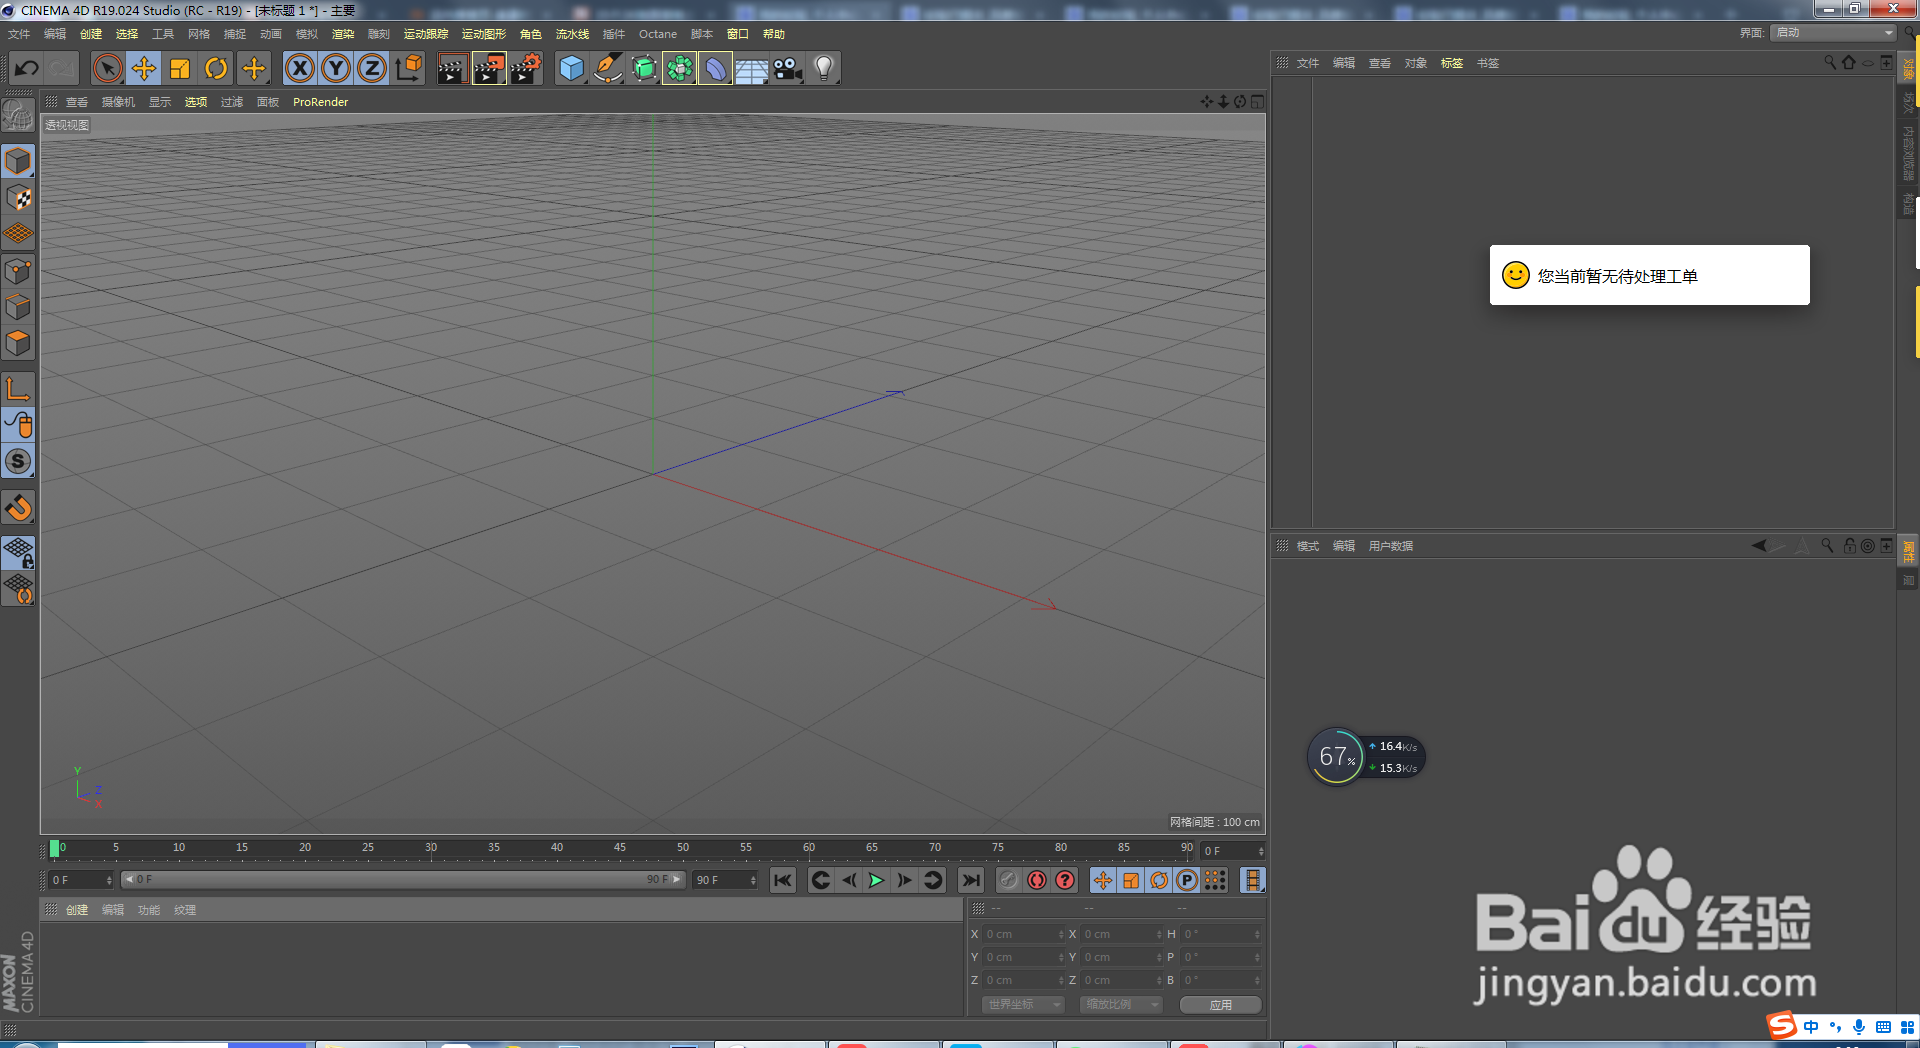This screenshot has width=1920, height=1048.
Task: Add a Camera object
Action: click(788, 68)
